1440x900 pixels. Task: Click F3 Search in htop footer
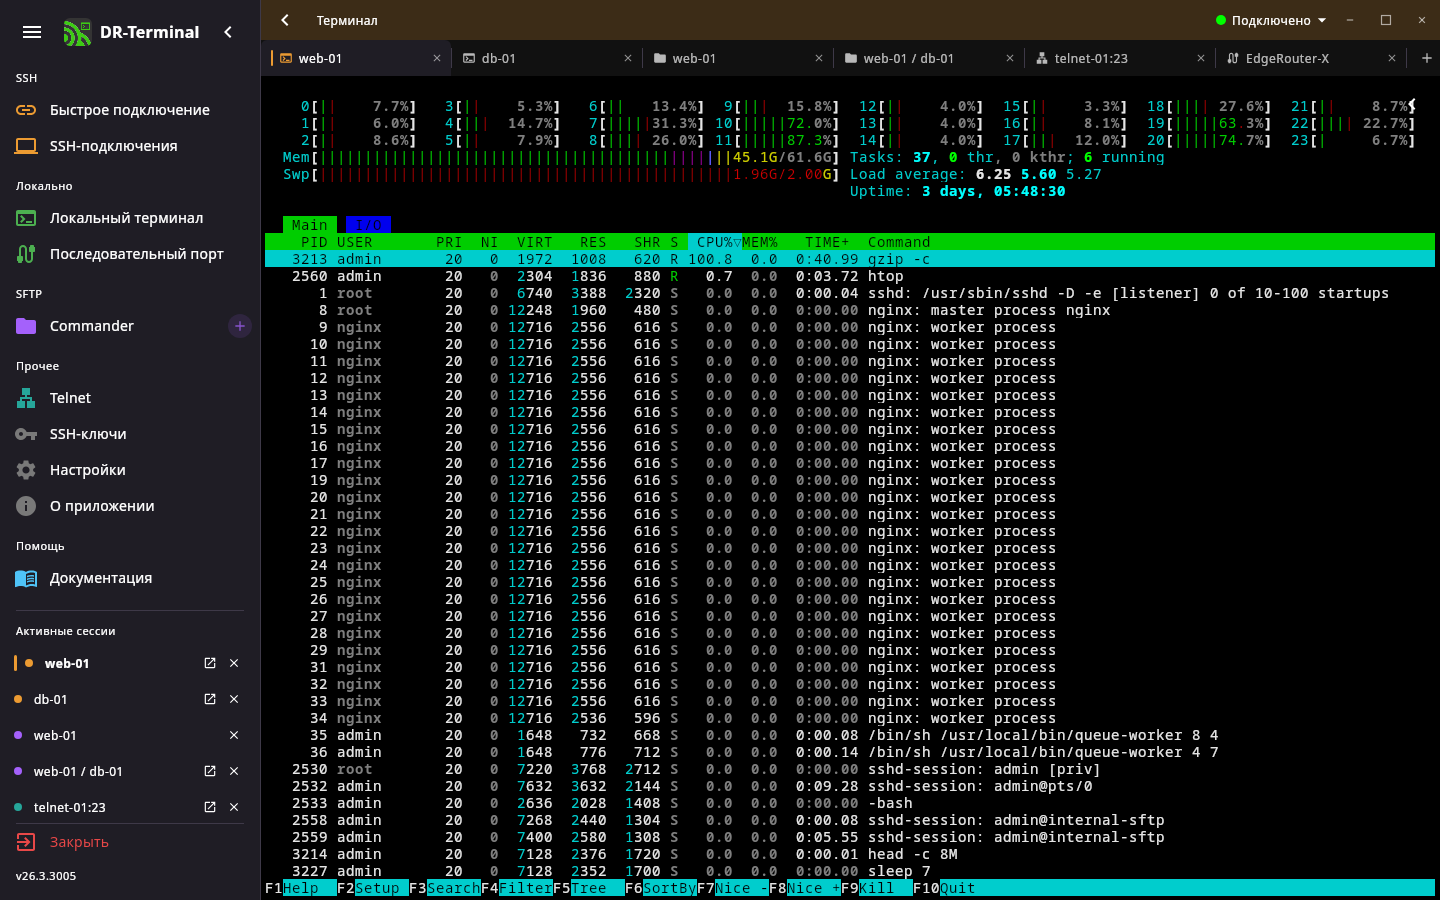point(445,888)
